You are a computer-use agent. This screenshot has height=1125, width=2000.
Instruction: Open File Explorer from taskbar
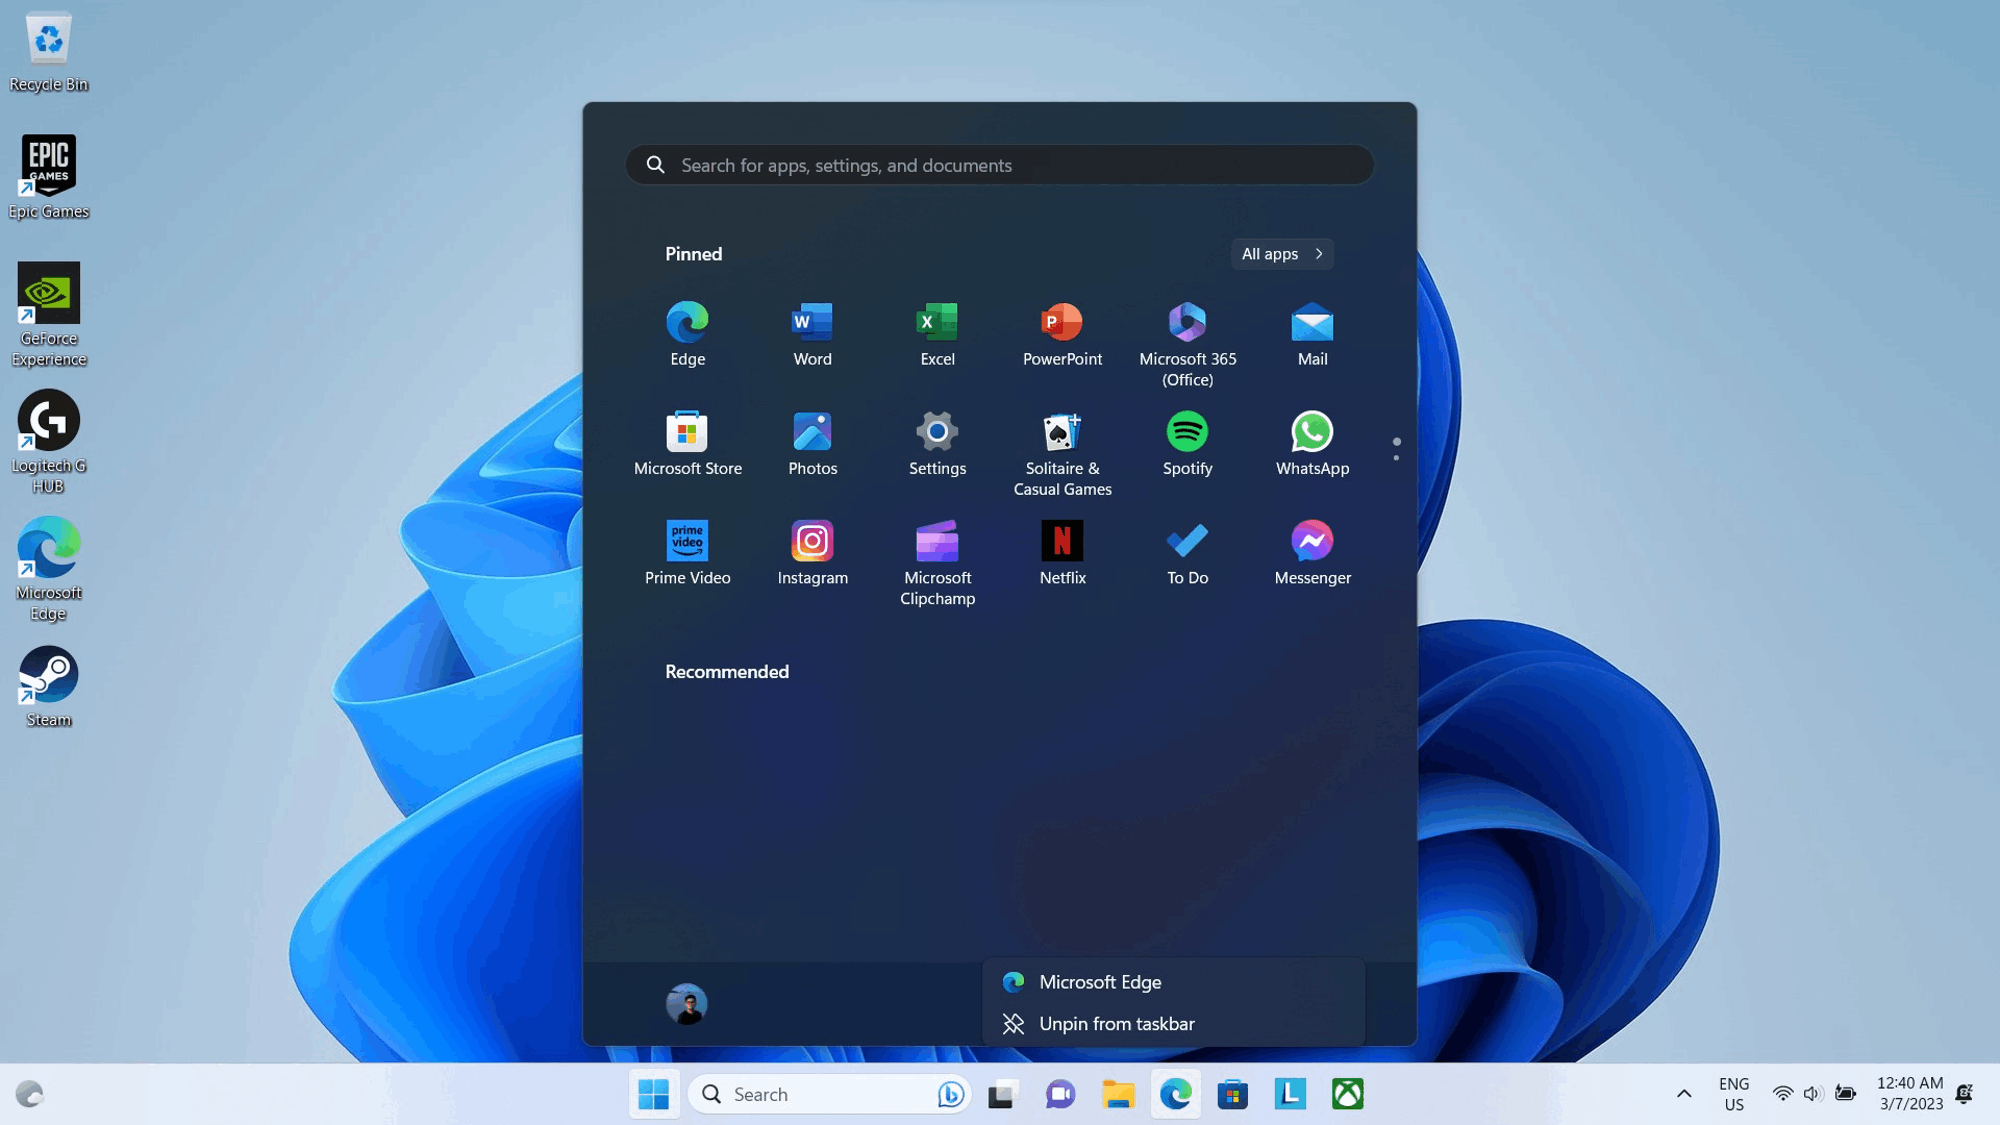(1118, 1094)
